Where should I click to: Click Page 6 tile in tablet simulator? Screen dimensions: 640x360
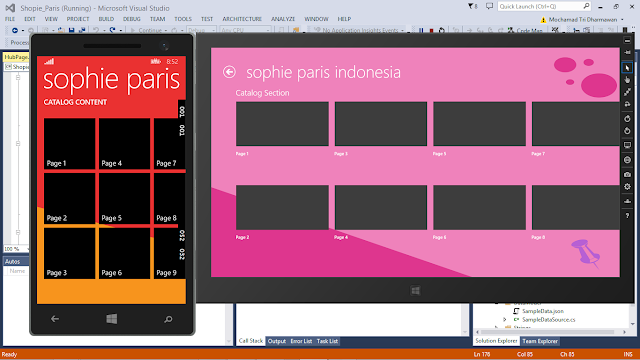point(479,207)
